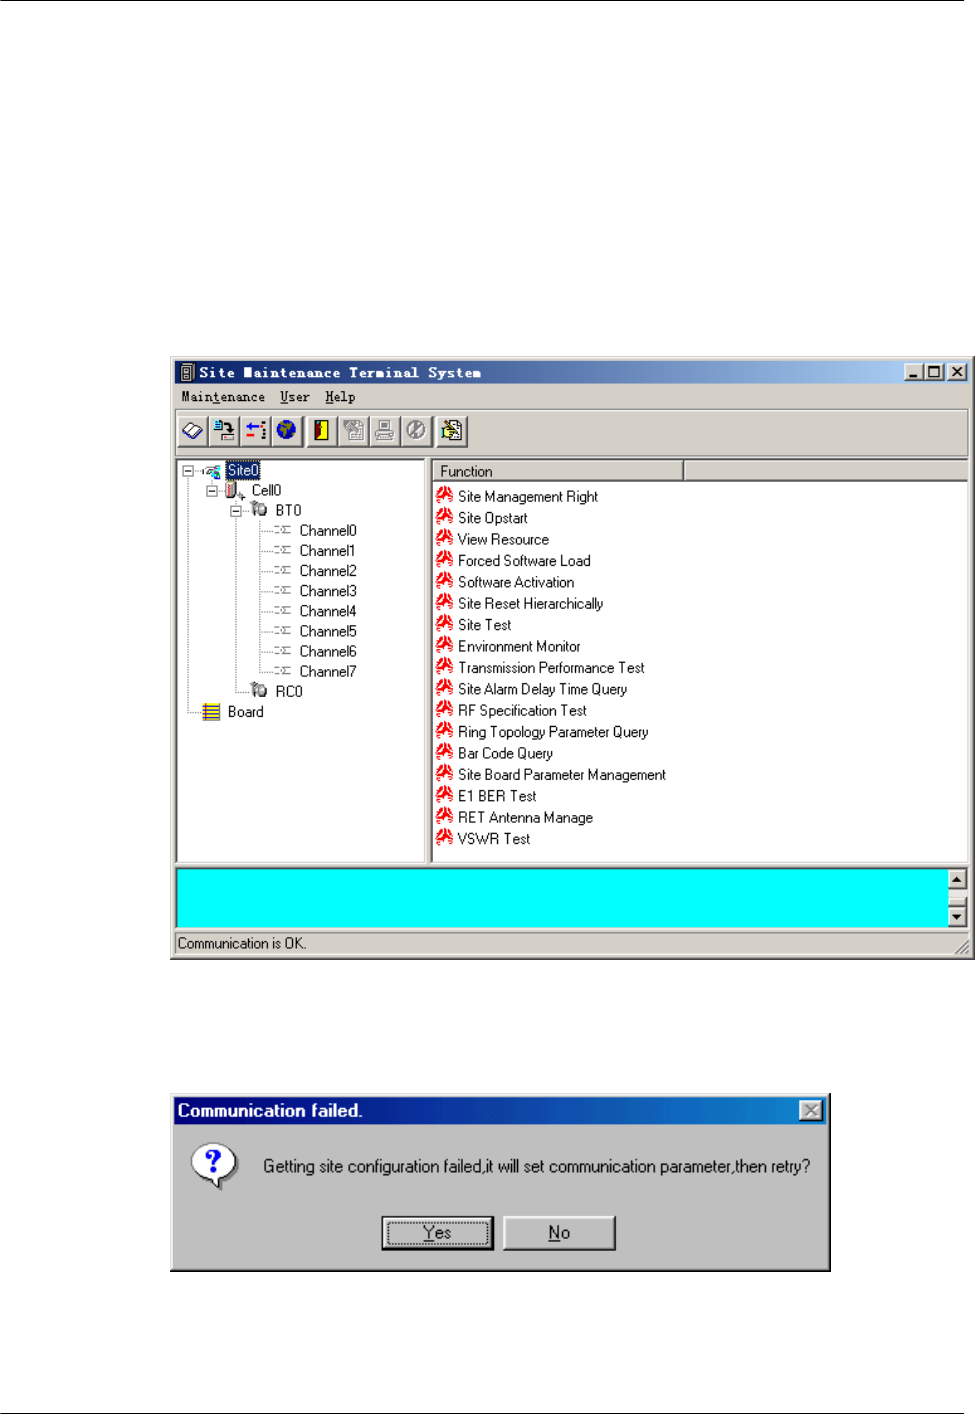Screen dimensions: 975x1414
Task: Click the open book toolbar icon
Action: click(193, 431)
